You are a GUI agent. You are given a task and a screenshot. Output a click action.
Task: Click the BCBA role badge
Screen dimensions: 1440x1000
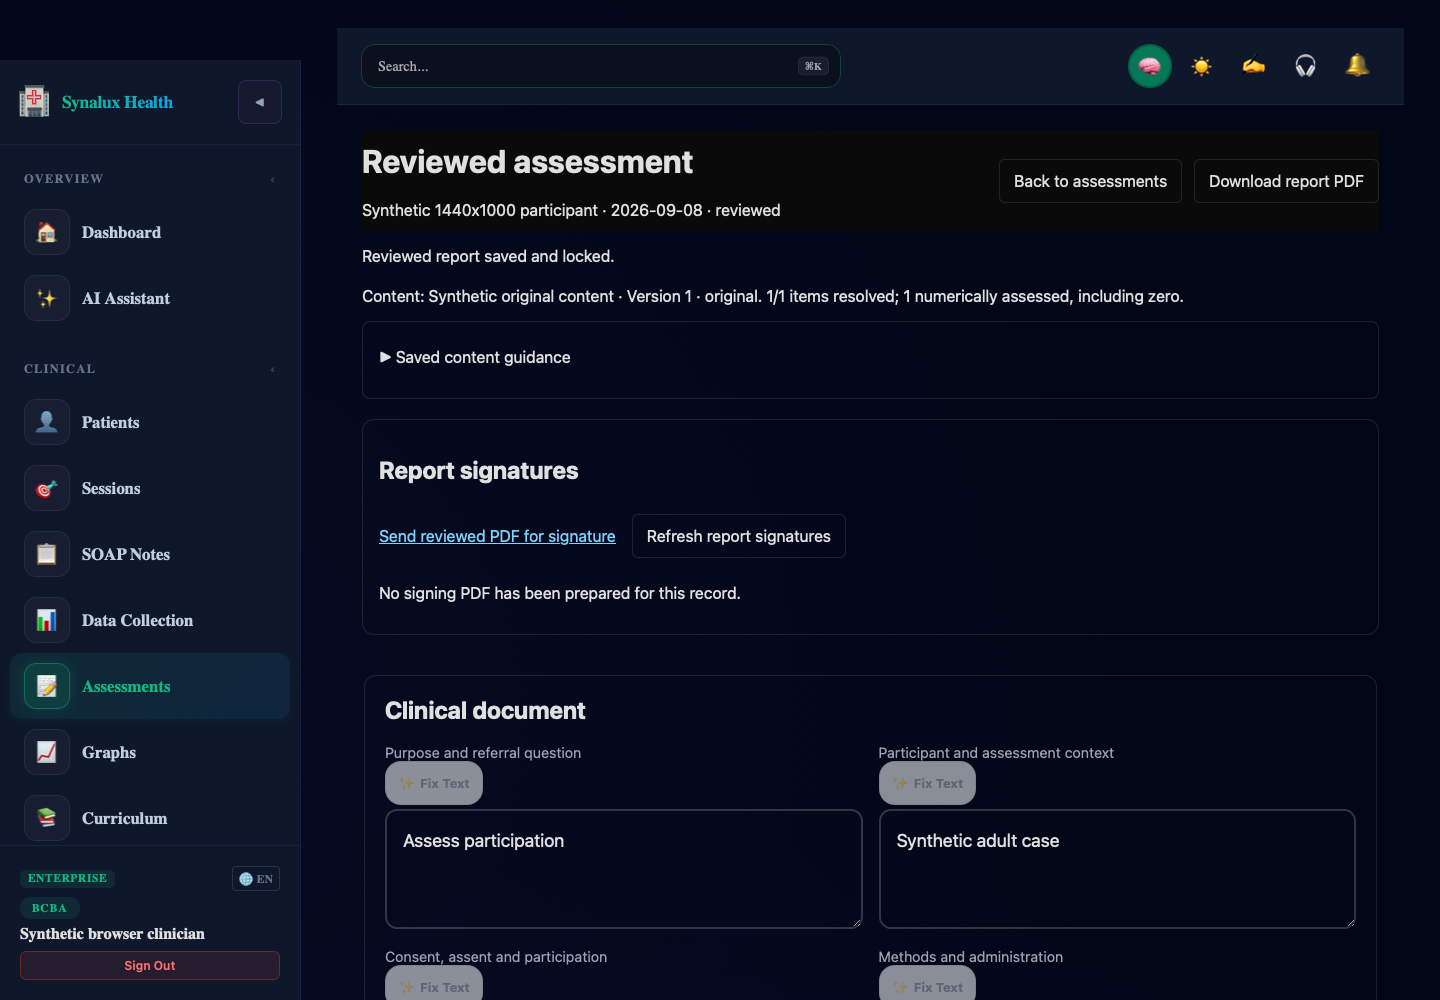(x=49, y=908)
